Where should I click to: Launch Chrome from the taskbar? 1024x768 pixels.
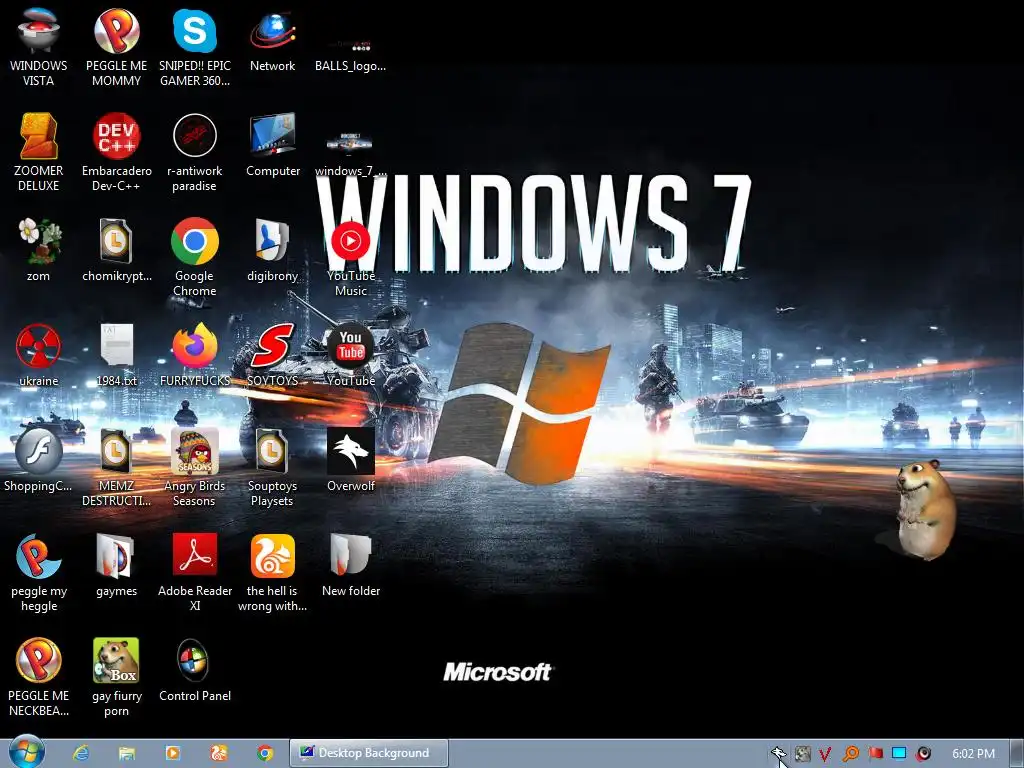tap(264, 754)
